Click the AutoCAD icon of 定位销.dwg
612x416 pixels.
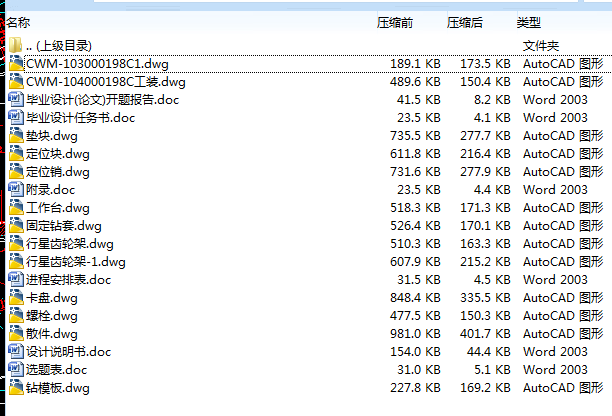click(16, 171)
